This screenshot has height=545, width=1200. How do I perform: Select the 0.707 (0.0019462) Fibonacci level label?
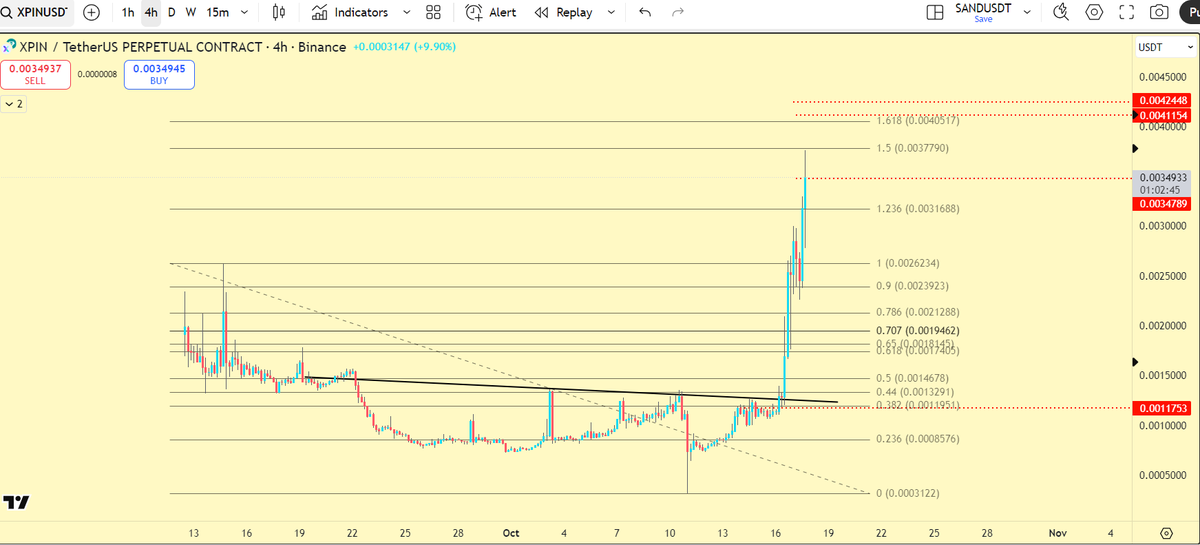coord(917,330)
